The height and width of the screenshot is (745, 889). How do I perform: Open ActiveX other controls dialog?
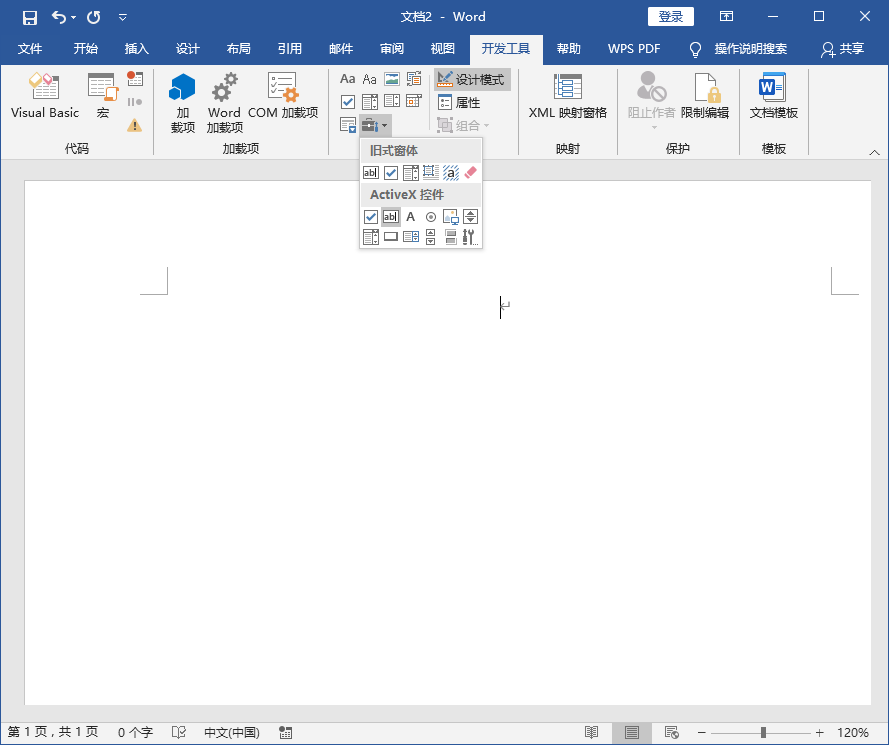(471, 237)
